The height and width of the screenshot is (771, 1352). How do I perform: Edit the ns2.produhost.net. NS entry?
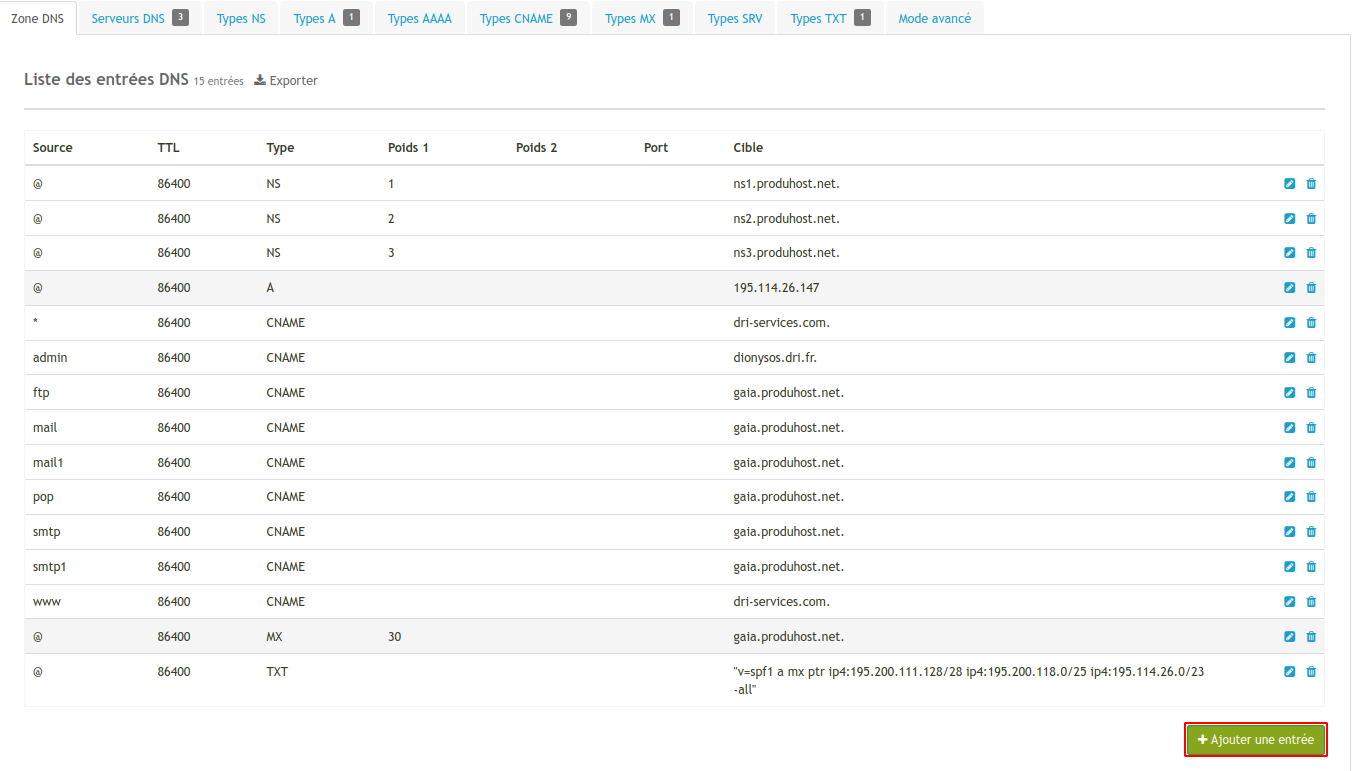tap(1289, 219)
